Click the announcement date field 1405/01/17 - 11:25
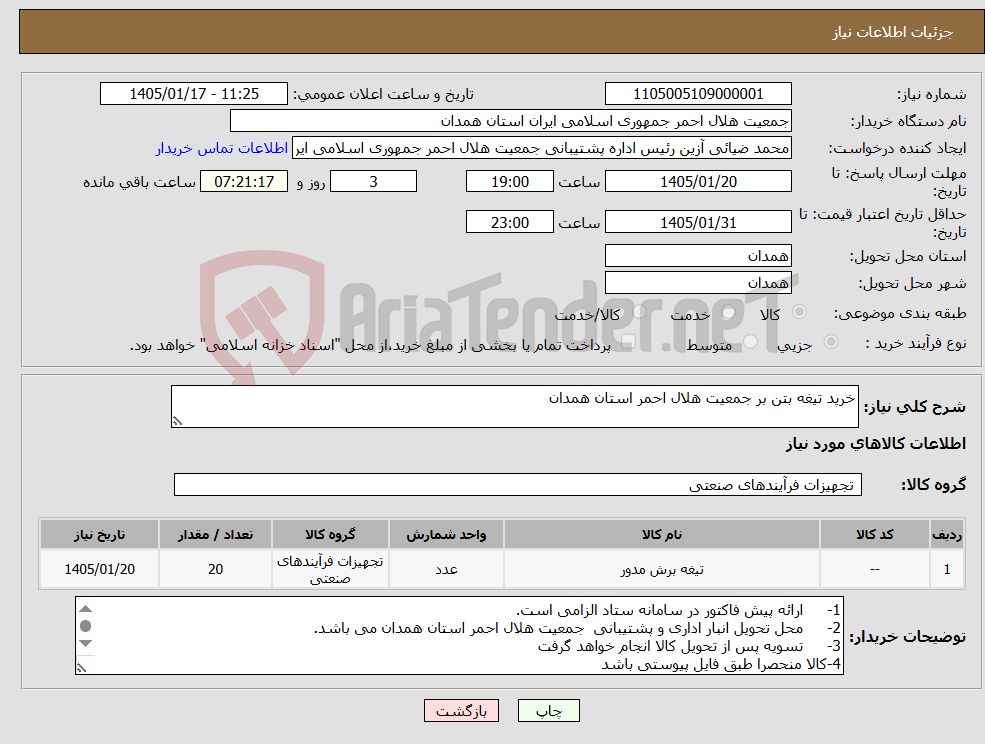985x744 pixels. (193, 94)
